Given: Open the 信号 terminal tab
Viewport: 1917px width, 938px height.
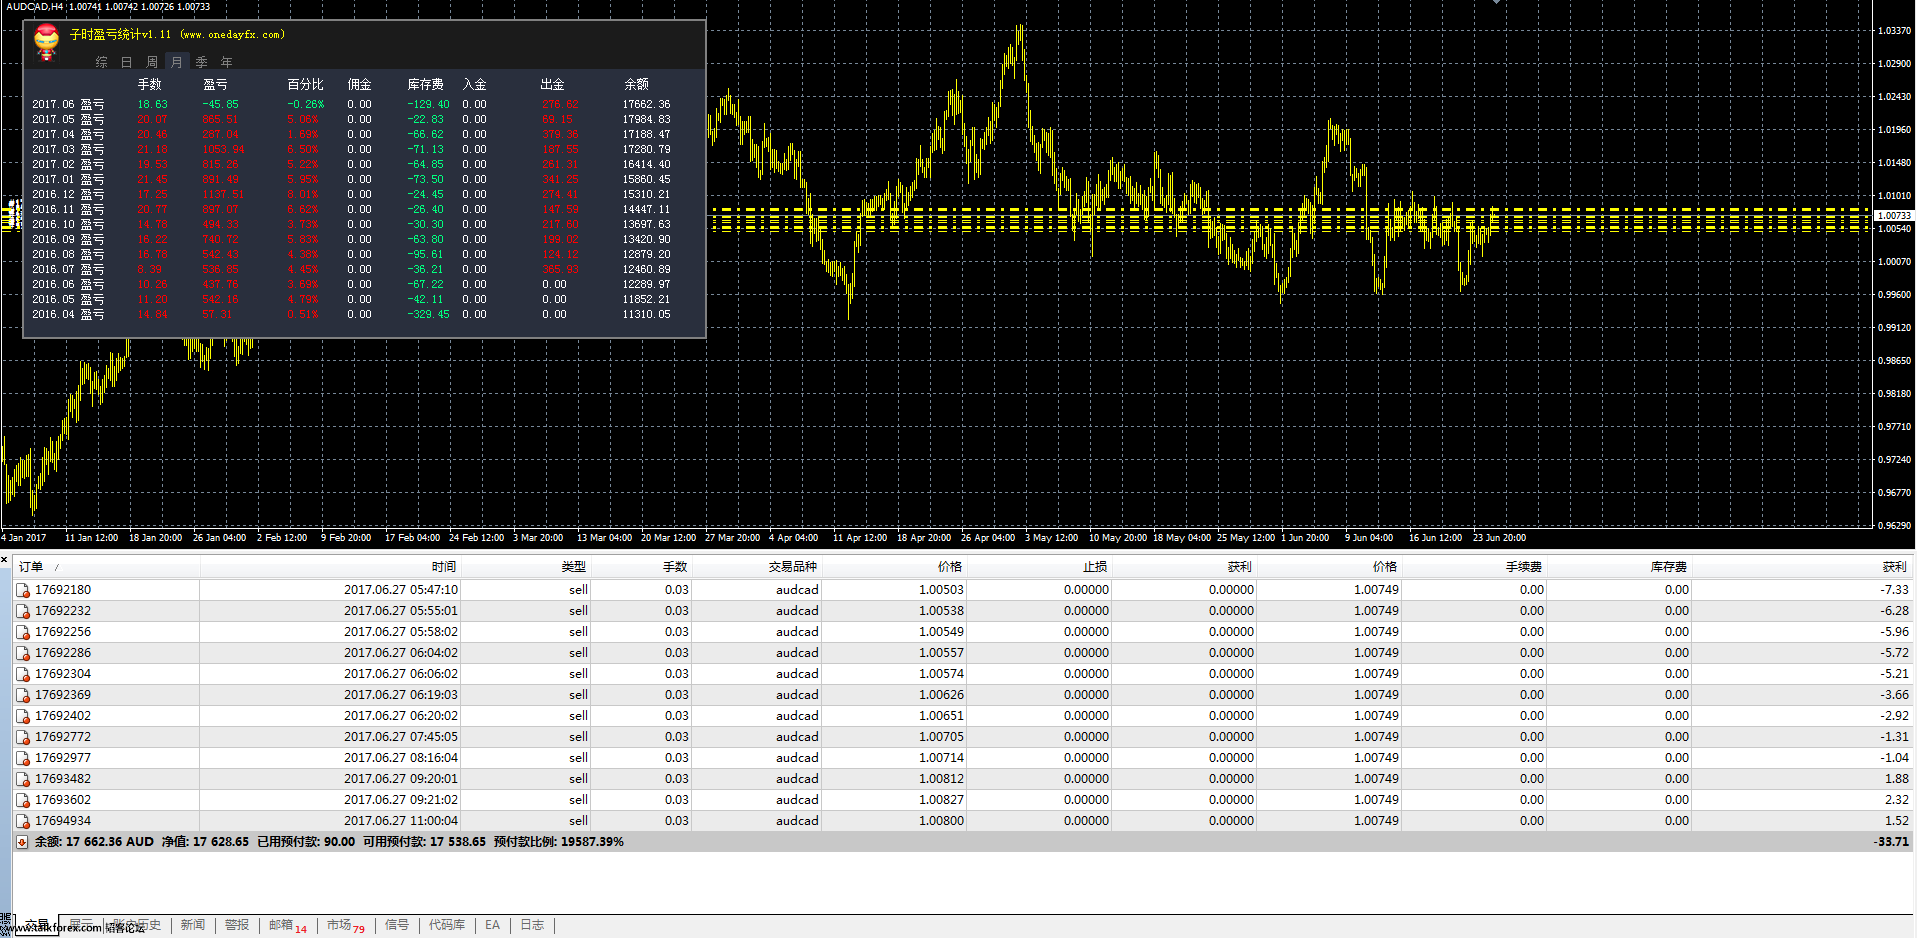Looking at the screenshot, I should tap(397, 925).
